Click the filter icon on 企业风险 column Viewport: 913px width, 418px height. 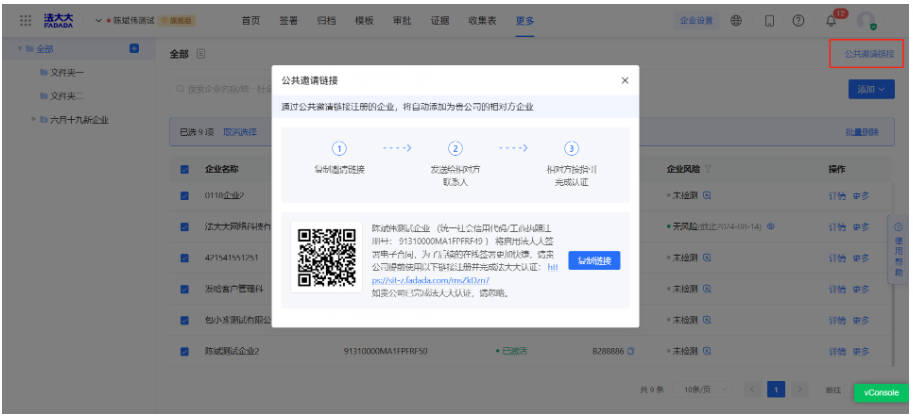708,169
